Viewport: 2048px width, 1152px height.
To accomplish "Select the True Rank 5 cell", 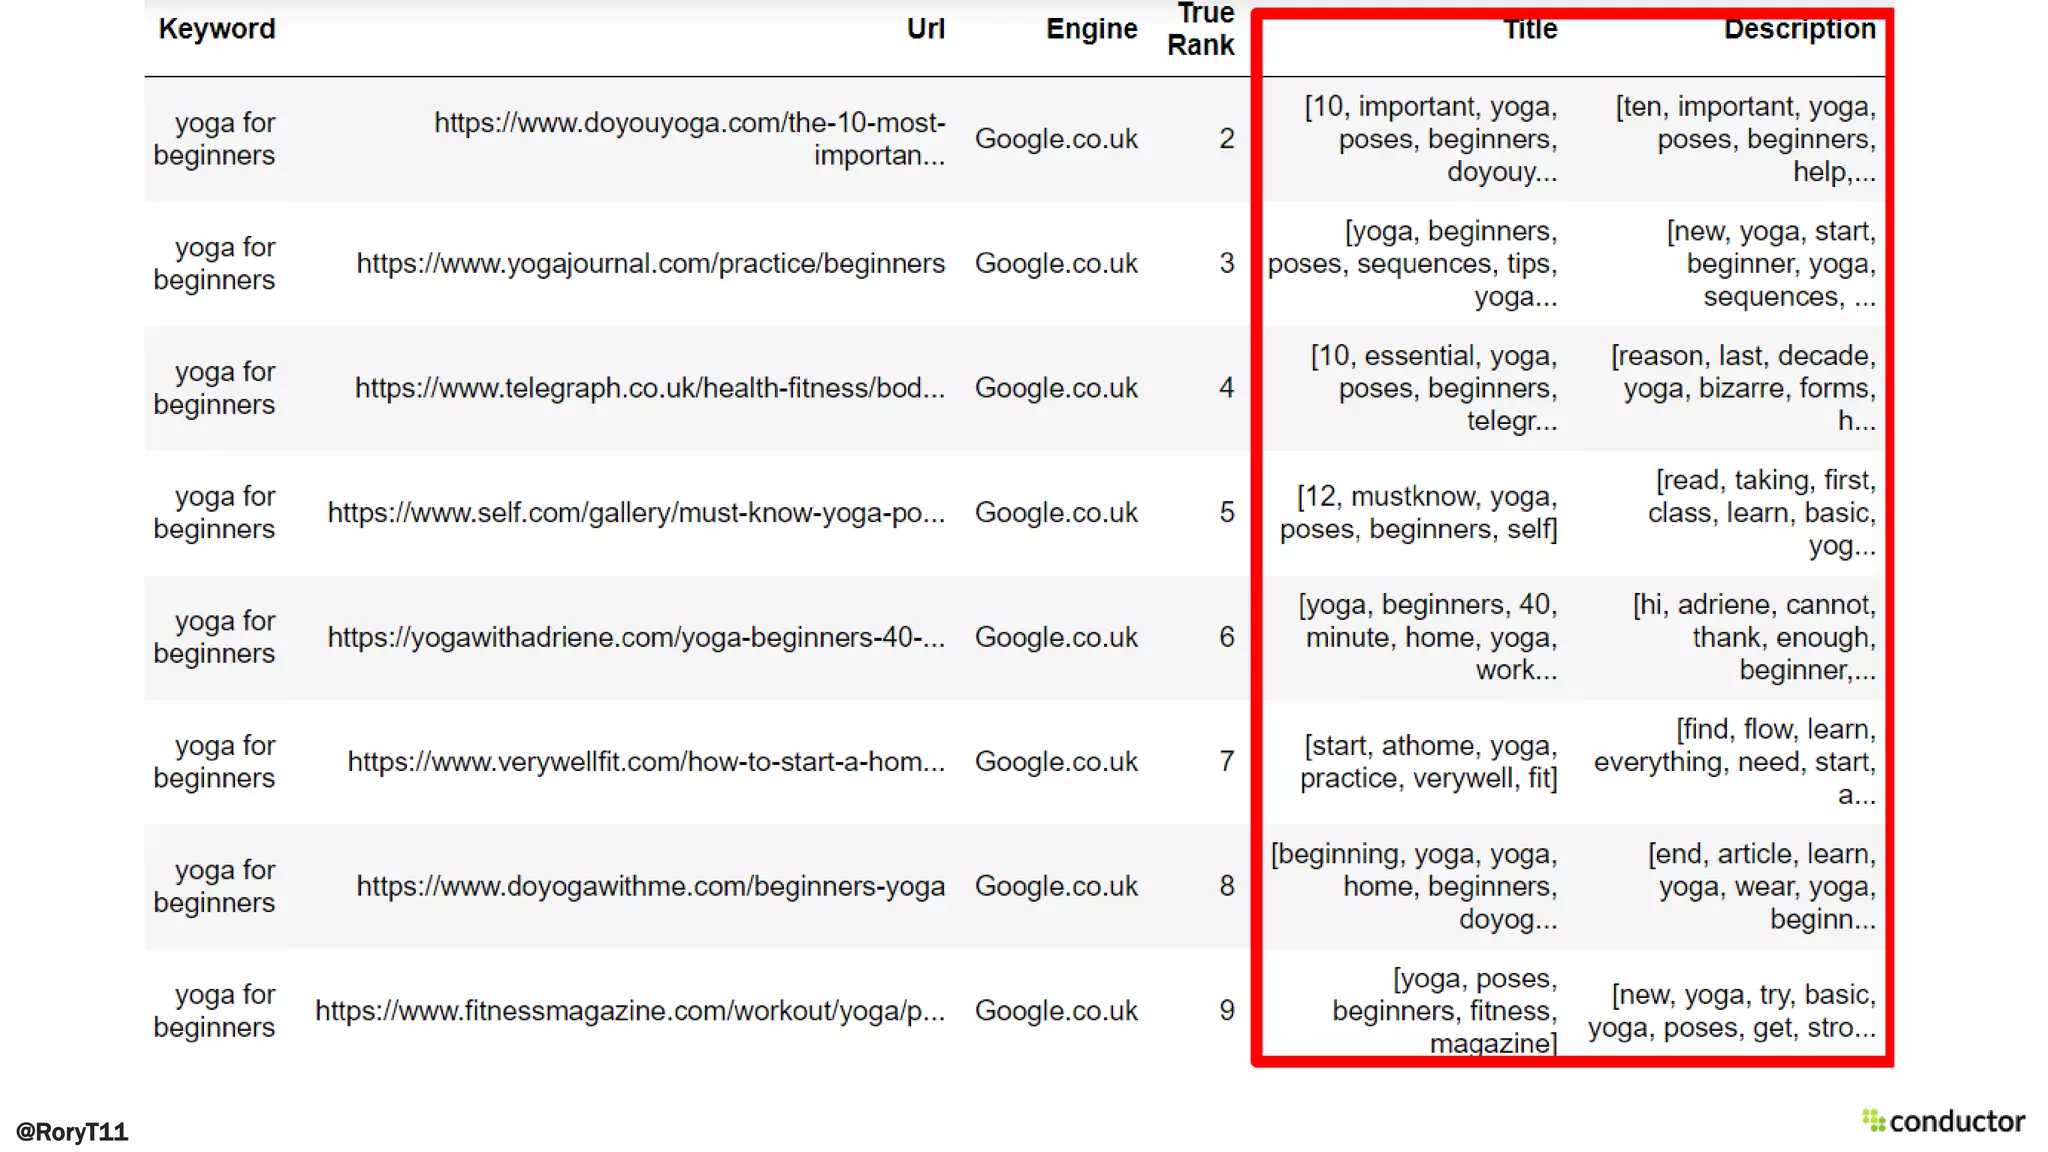I will pyautogui.click(x=1226, y=513).
